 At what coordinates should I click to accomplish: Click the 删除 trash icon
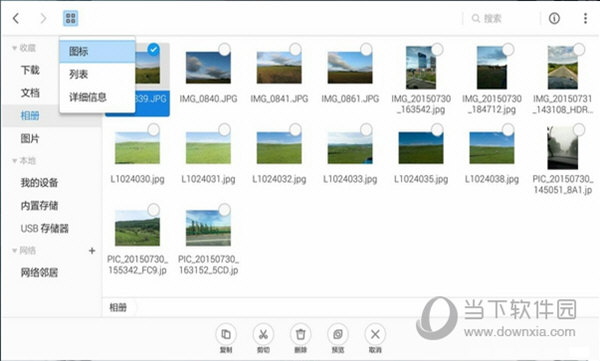tap(300, 335)
